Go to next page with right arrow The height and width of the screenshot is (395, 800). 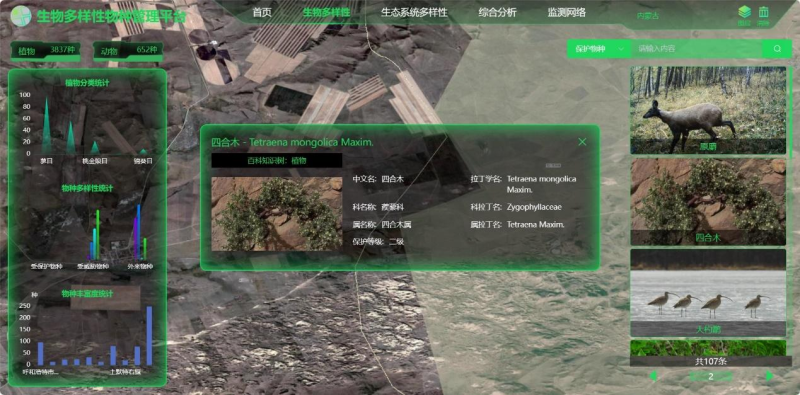tap(770, 376)
